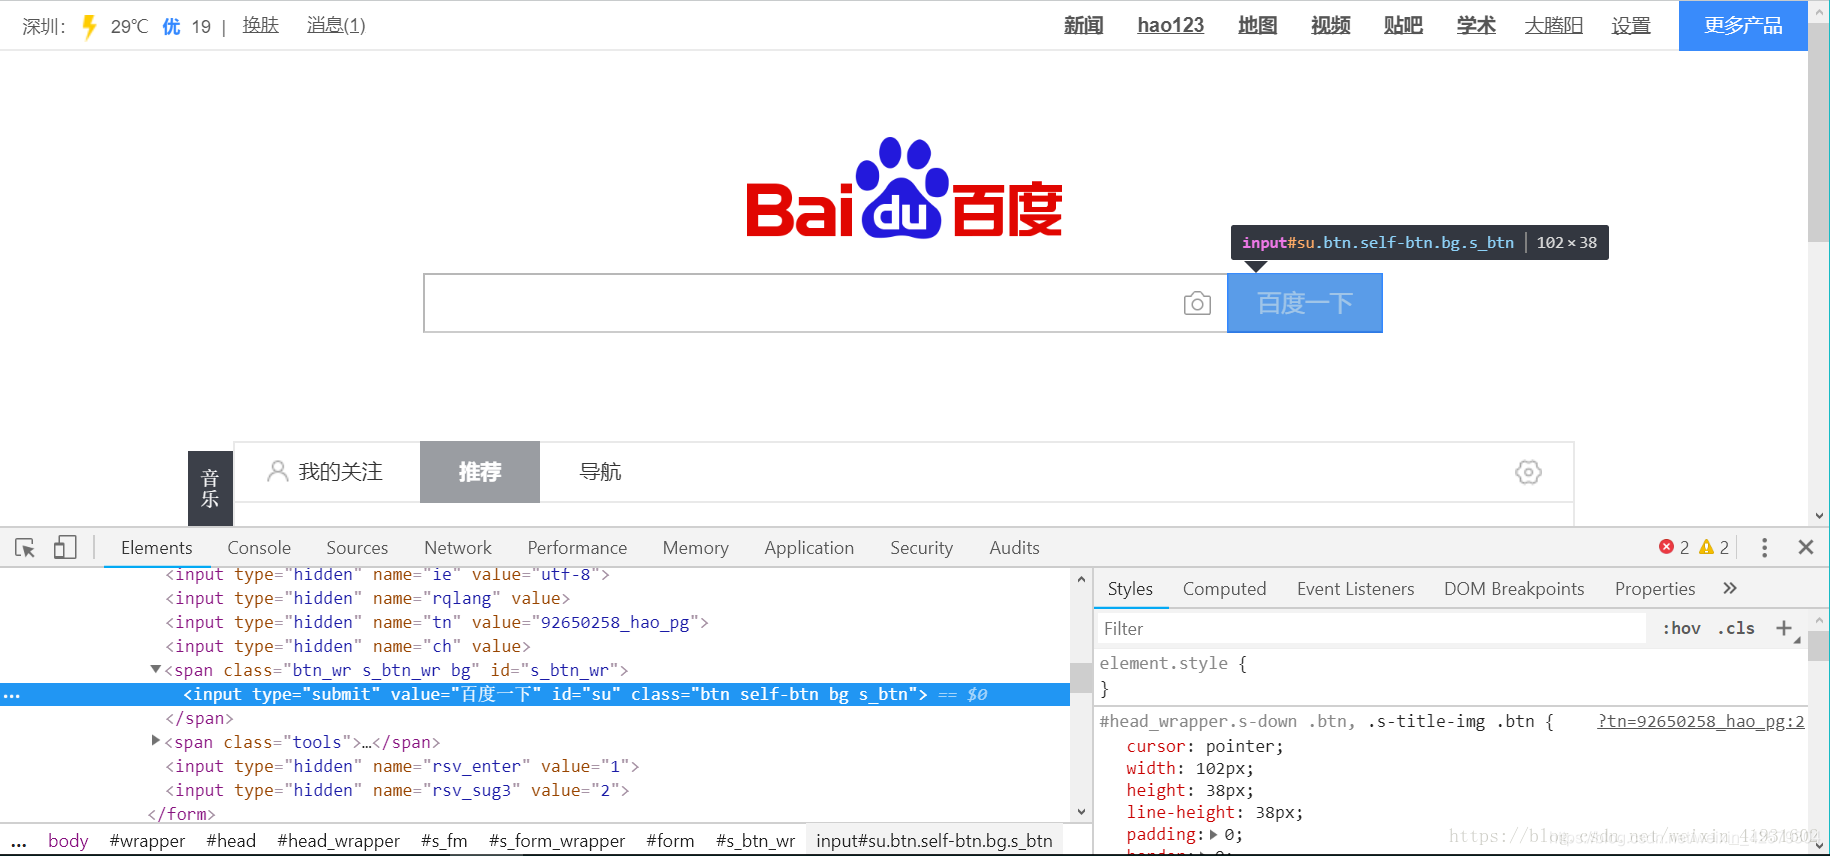Image resolution: width=1830 pixels, height=856 pixels.
Task: Open the 消息(1) link
Action: [x=336, y=25]
